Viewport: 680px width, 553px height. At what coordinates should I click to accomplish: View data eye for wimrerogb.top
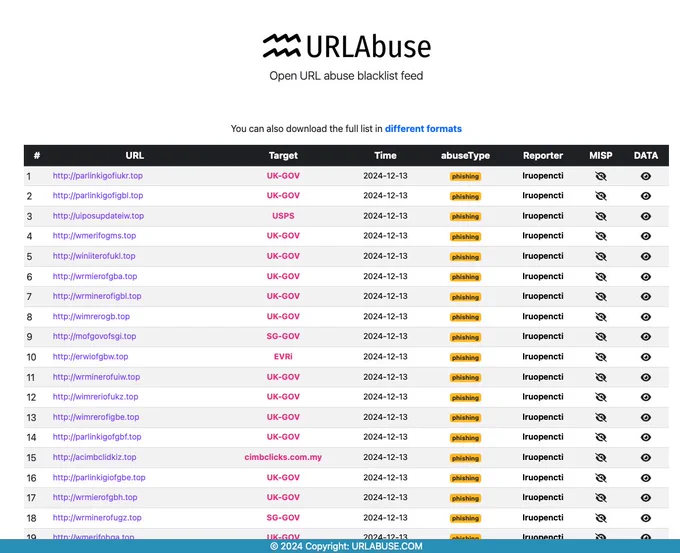click(646, 317)
